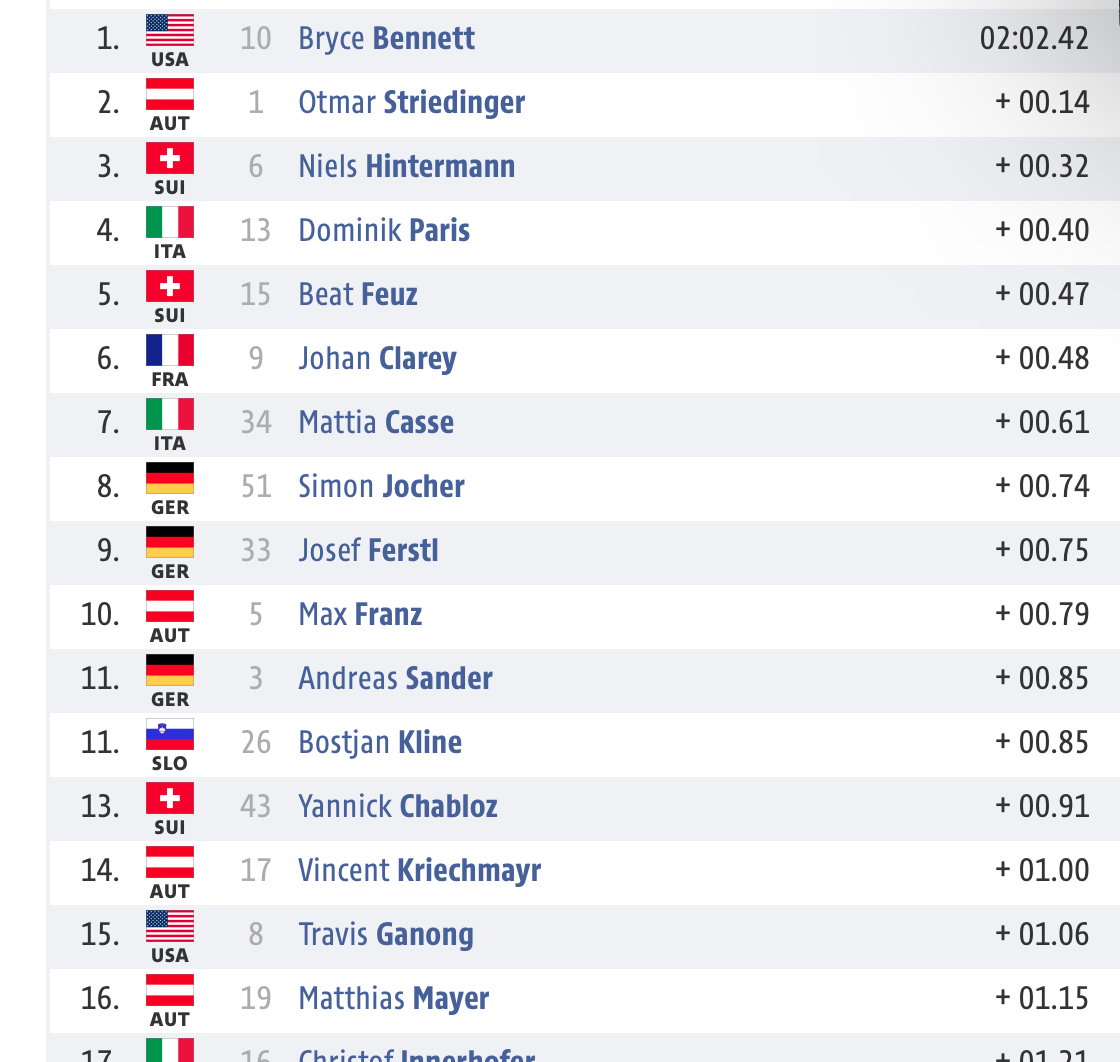Click Vincent Kriechmayr name link
1120x1062 pixels.
pos(419,871)
